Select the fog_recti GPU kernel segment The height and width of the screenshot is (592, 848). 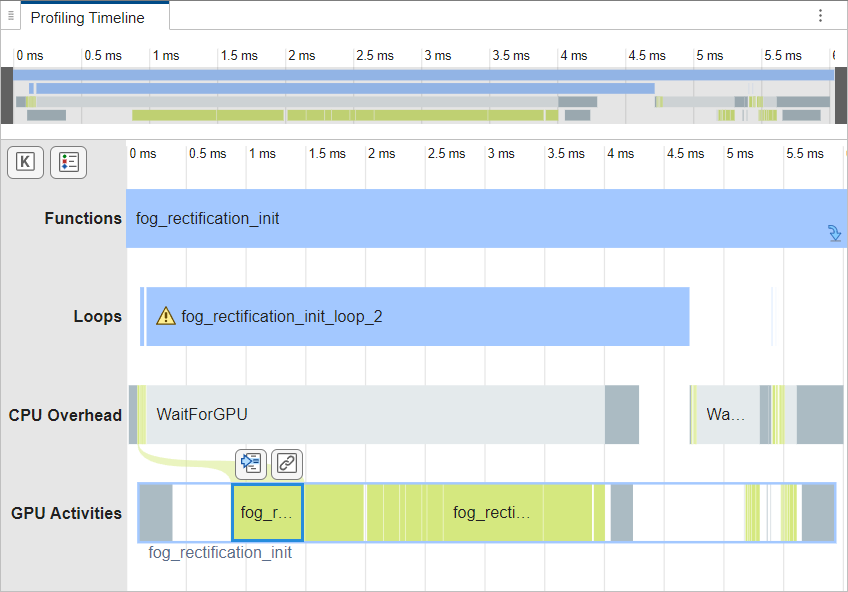(490, 512)
